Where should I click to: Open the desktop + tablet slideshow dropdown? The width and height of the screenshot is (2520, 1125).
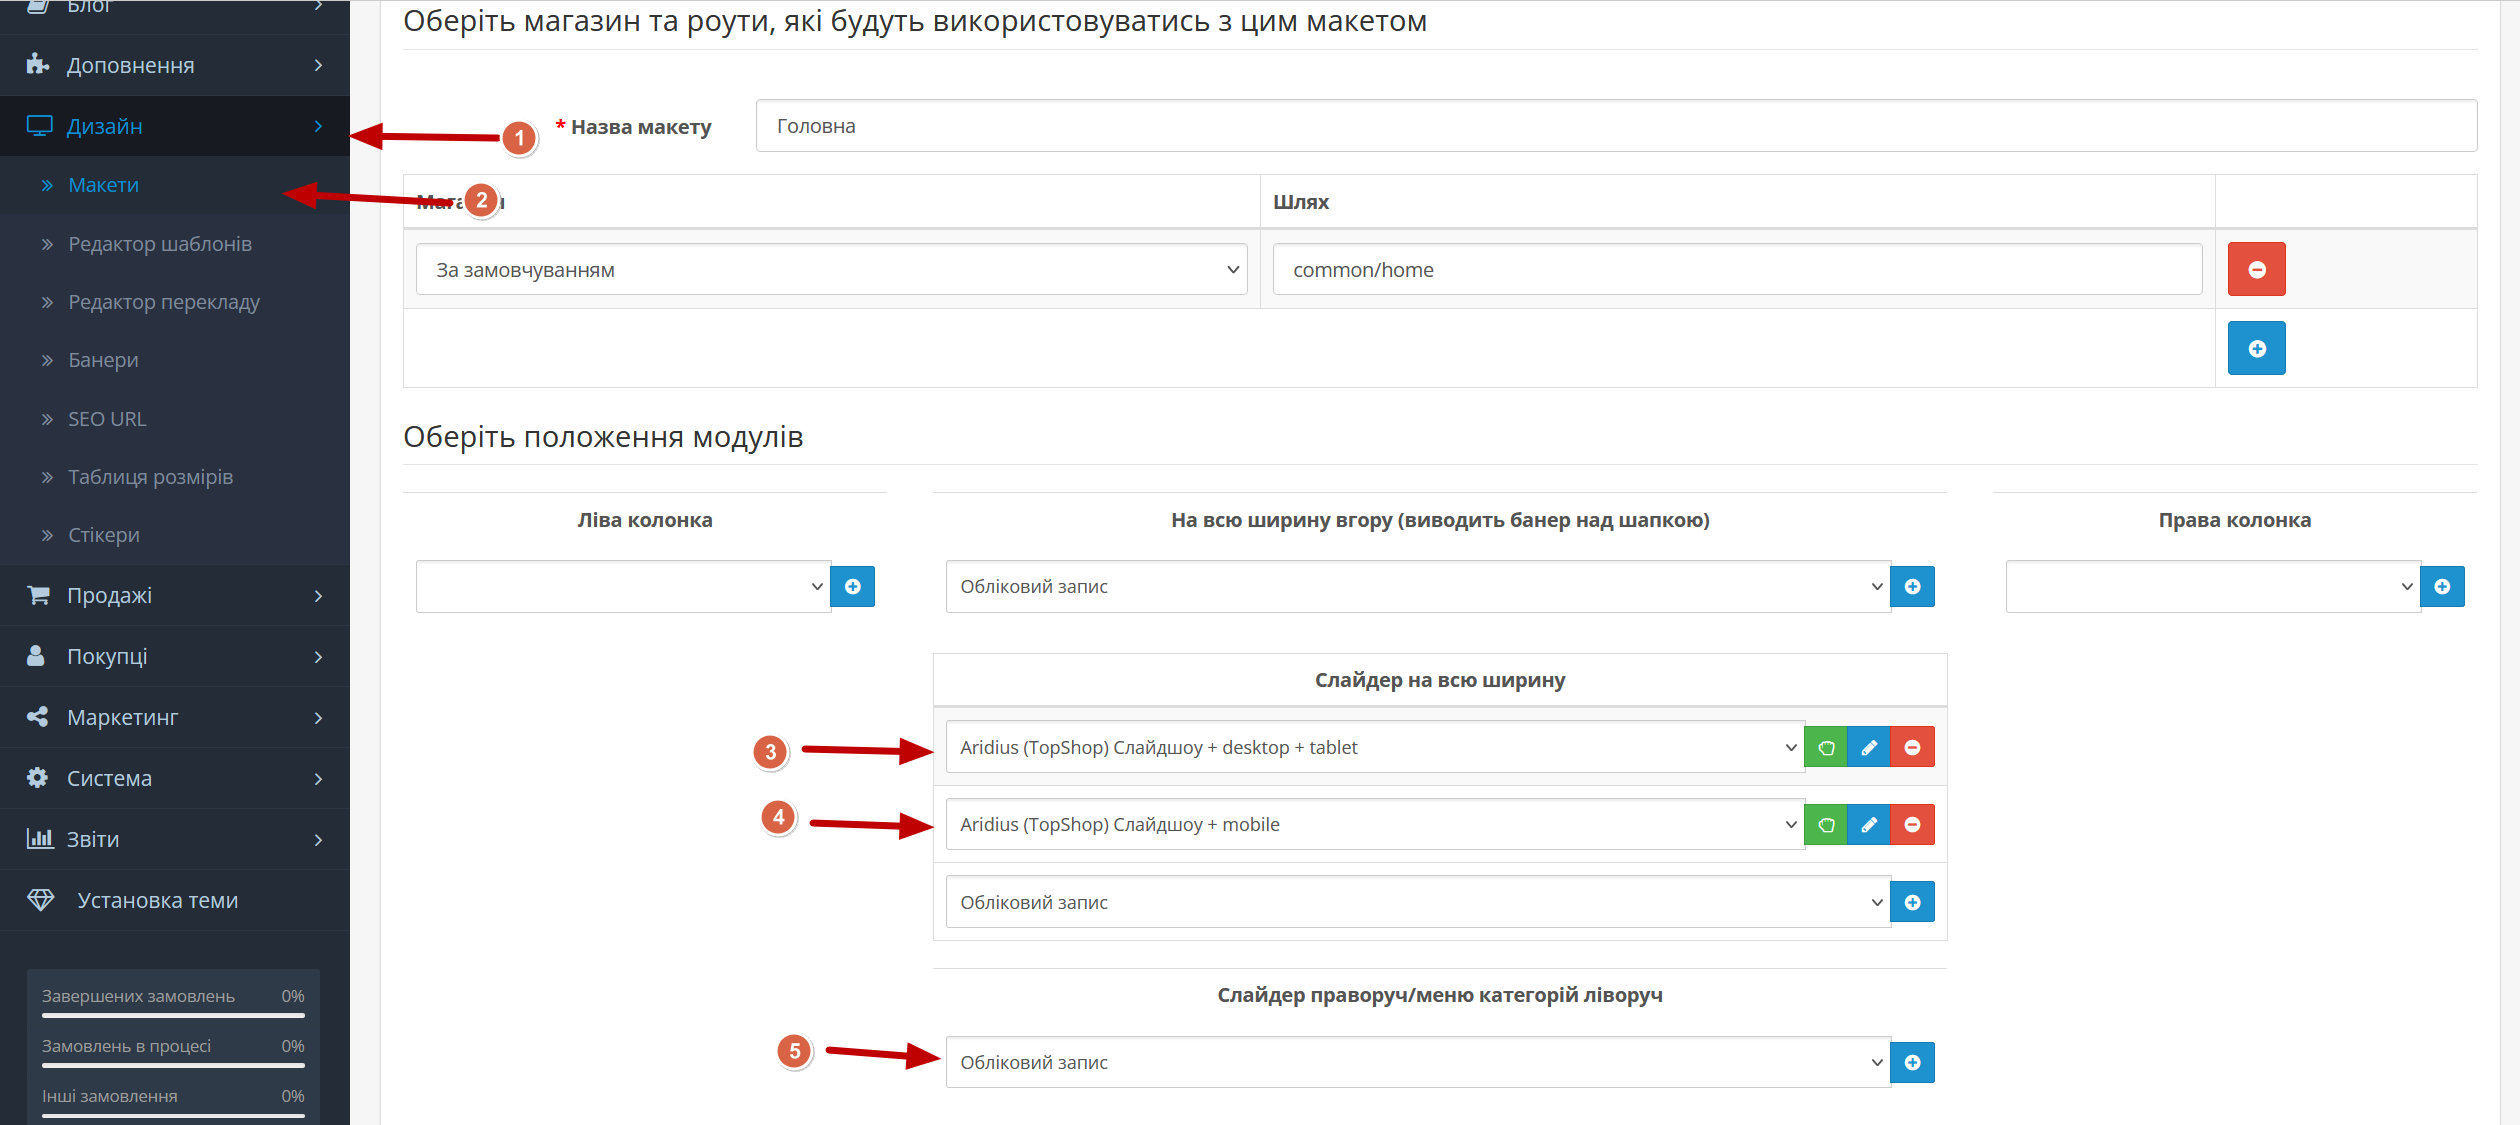(1375, 747)
